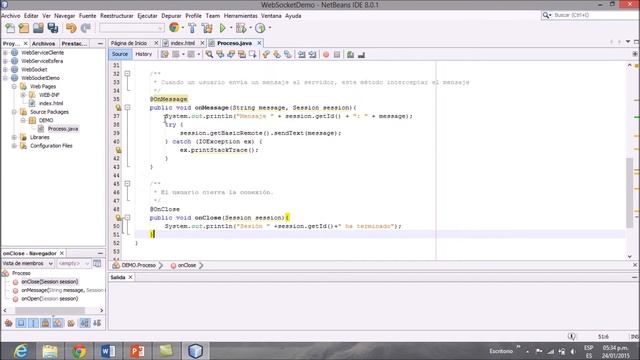Open the project configuration combo box
The width and height of the screenshot is (640, 360).
(132, 28)
